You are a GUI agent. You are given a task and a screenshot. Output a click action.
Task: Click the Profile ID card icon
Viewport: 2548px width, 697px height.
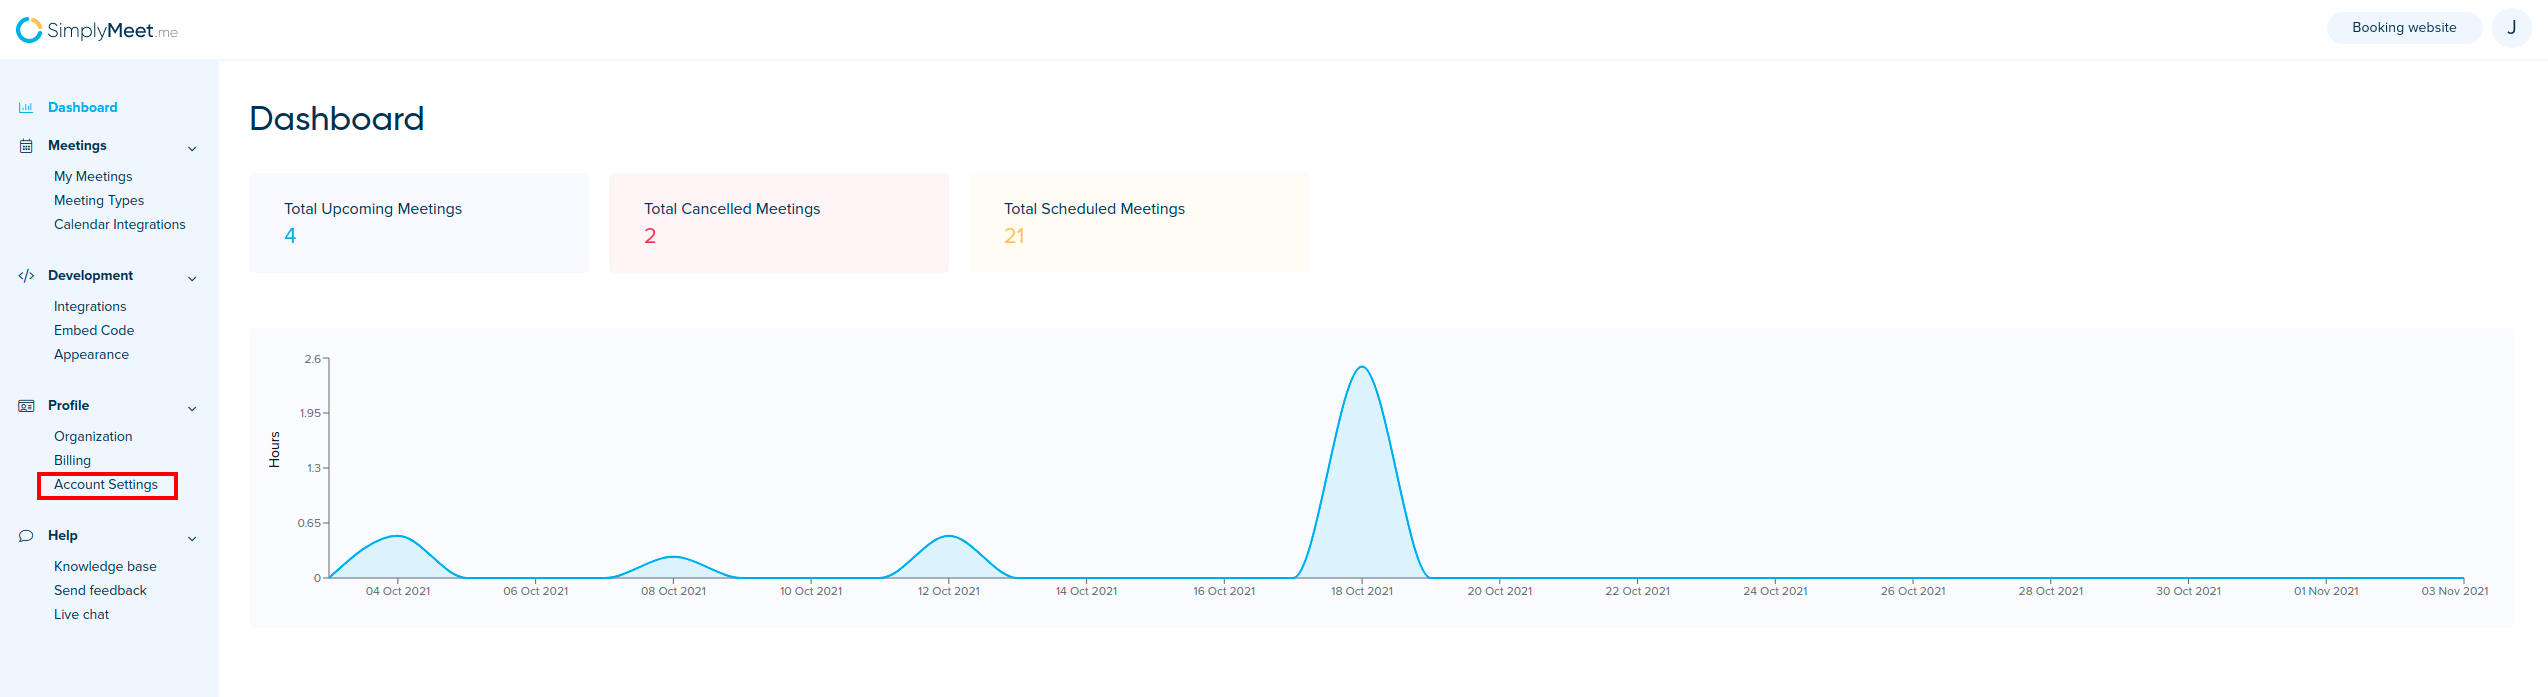[26, 406]
